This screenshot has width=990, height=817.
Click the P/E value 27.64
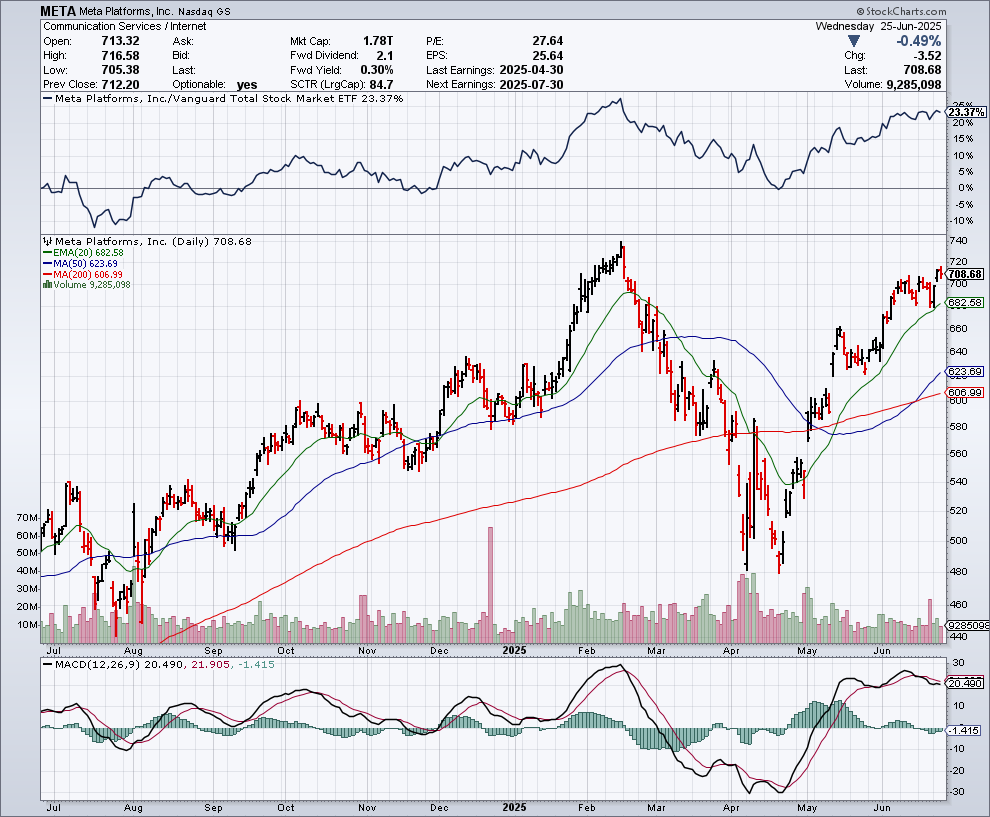(x=547, y=41)
